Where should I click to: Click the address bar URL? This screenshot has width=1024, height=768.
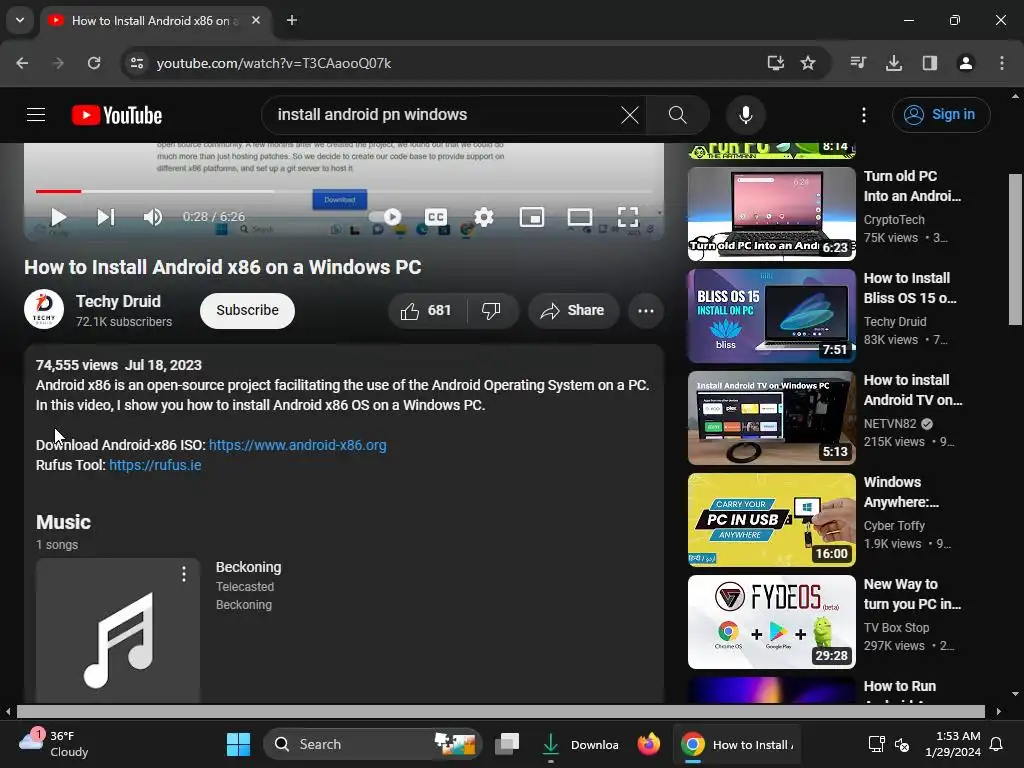pos(274,63)
